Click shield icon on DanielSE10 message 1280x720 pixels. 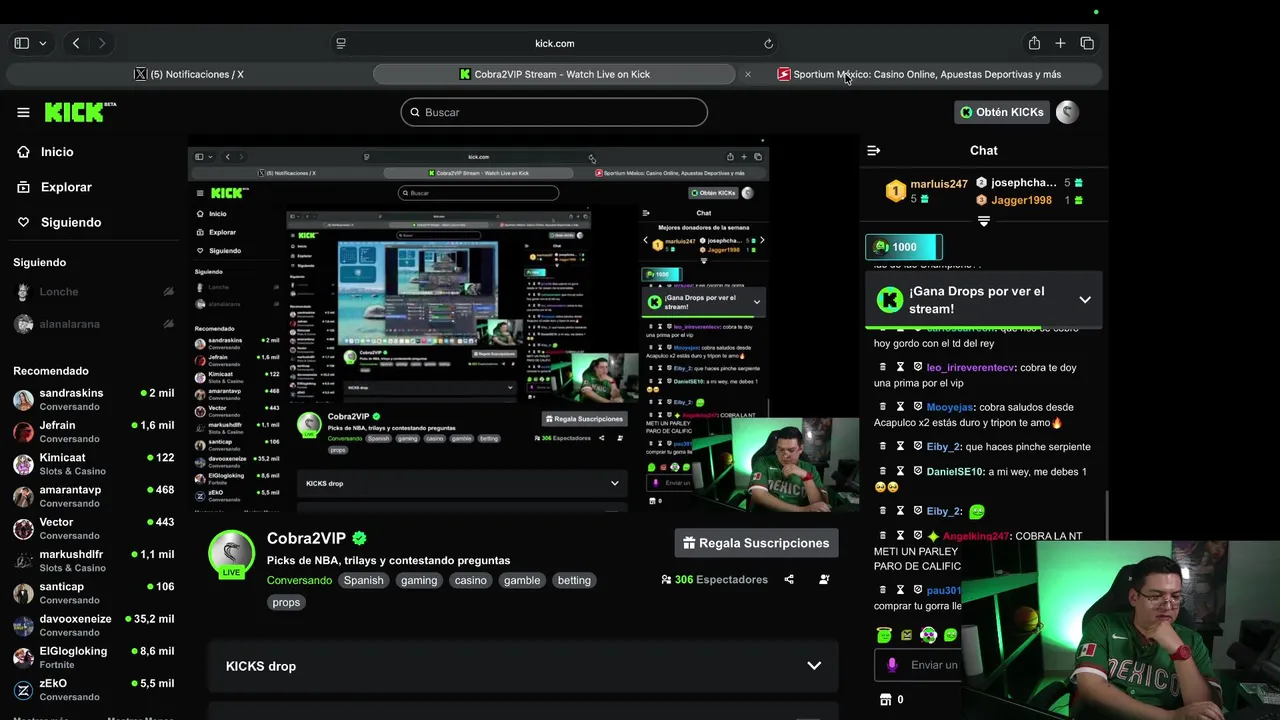[917, 471]
